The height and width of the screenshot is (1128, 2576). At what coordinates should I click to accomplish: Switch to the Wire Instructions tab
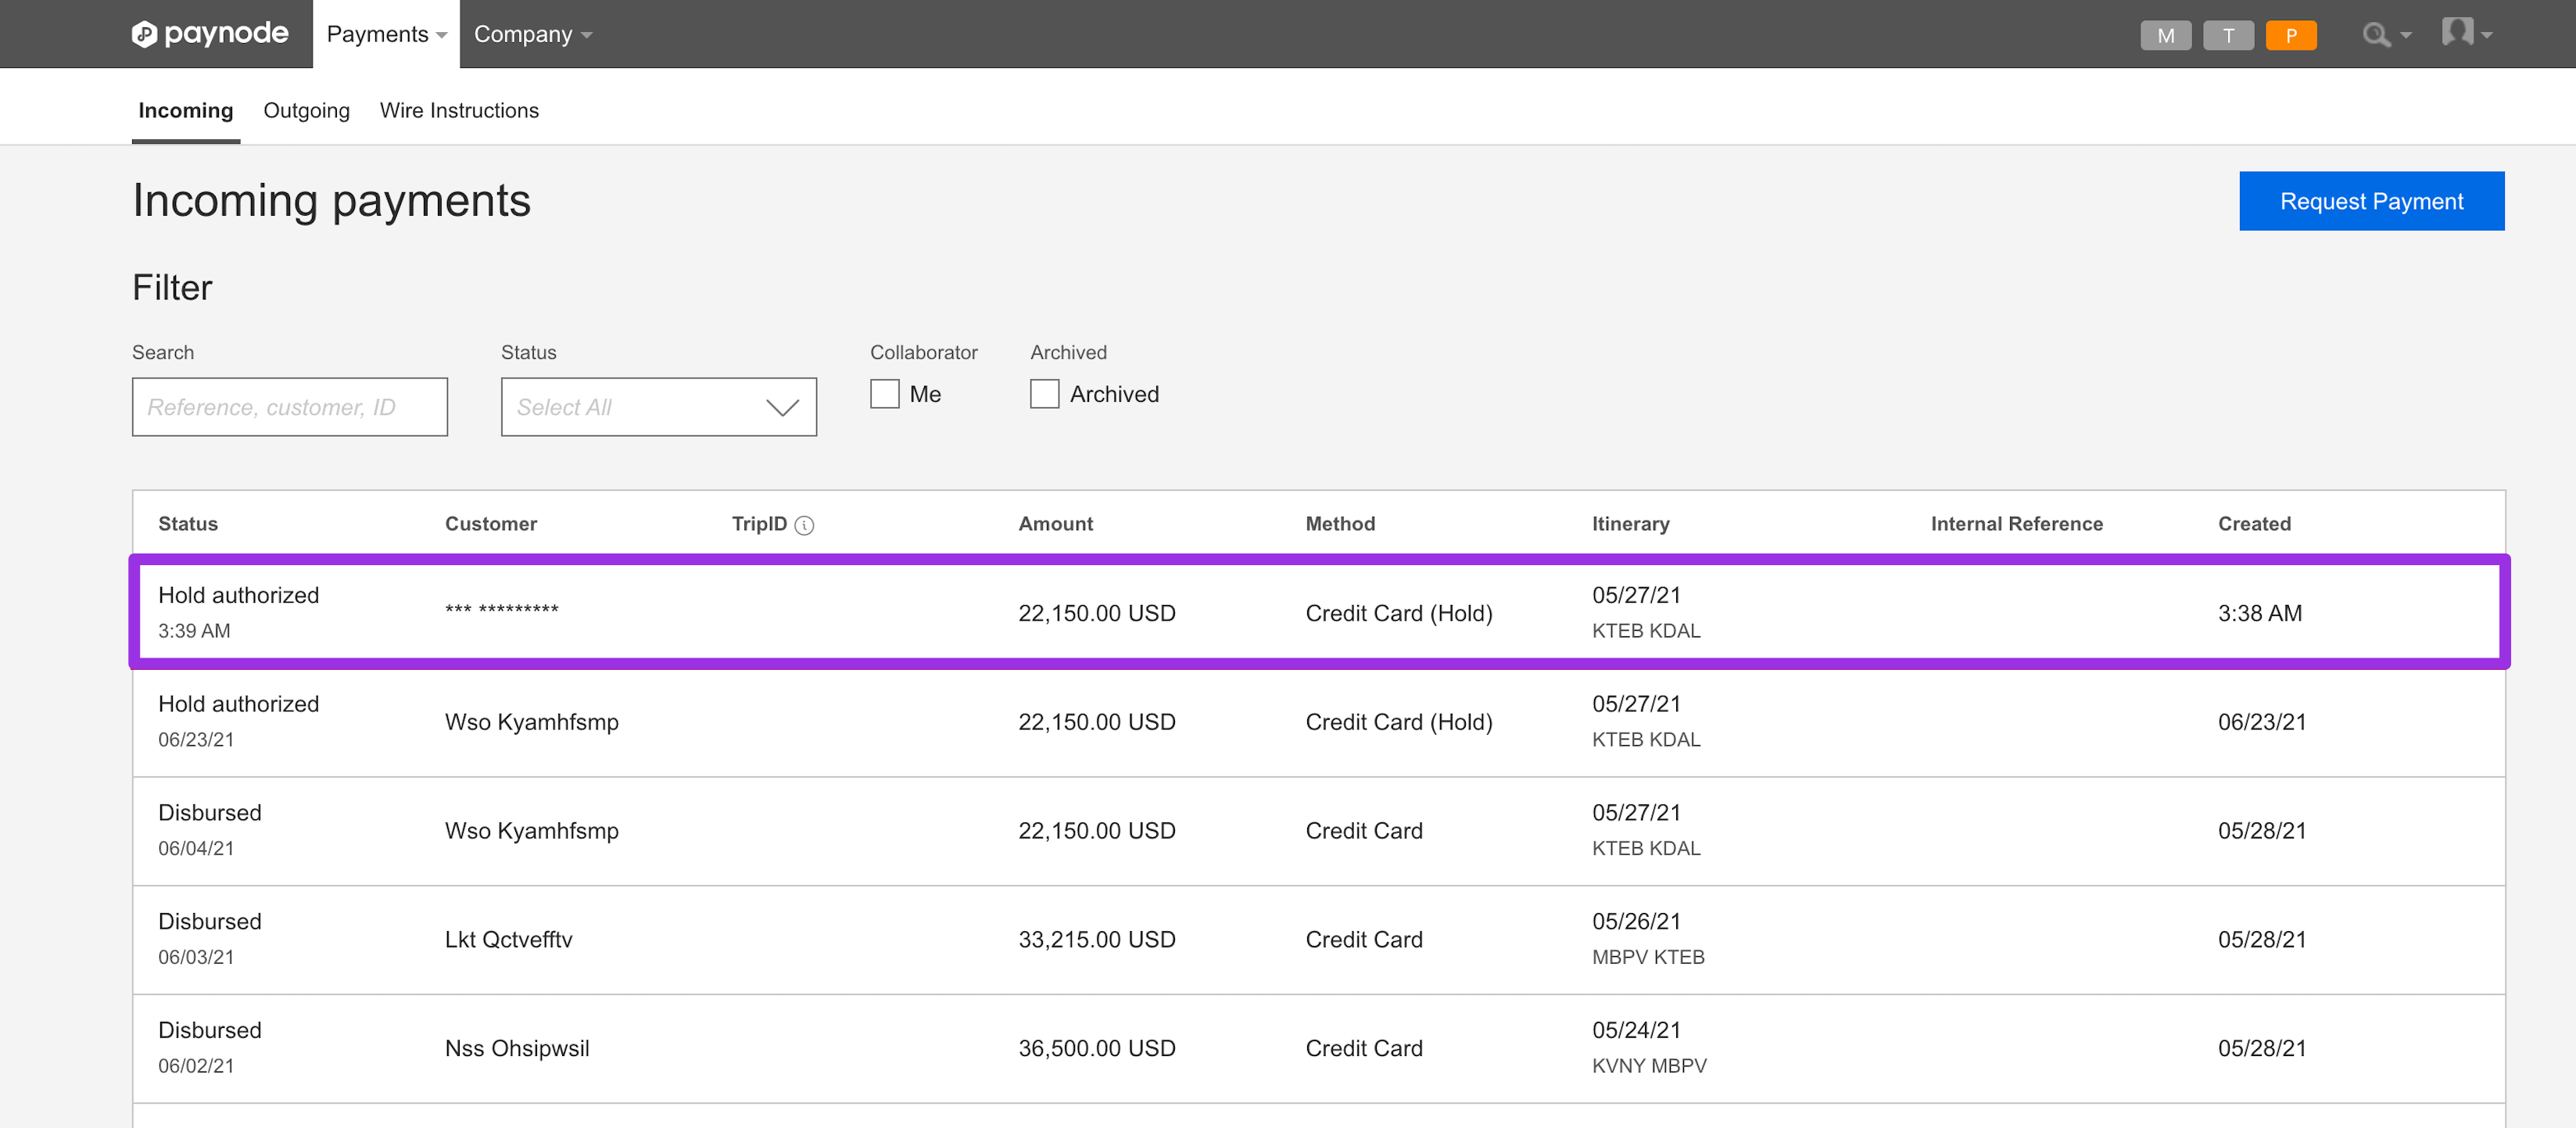pos(459,110)
